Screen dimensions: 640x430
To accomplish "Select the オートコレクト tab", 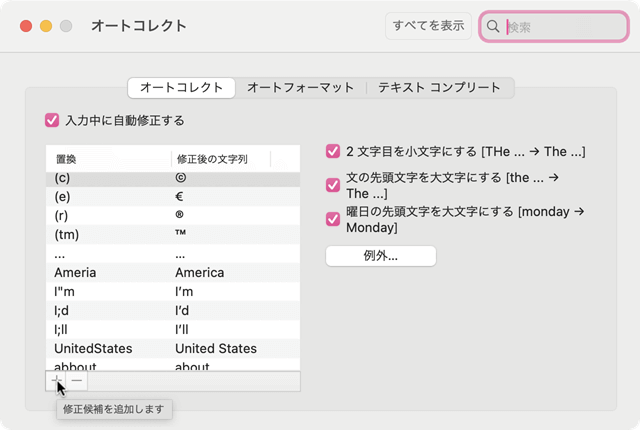I will point(181,88).
